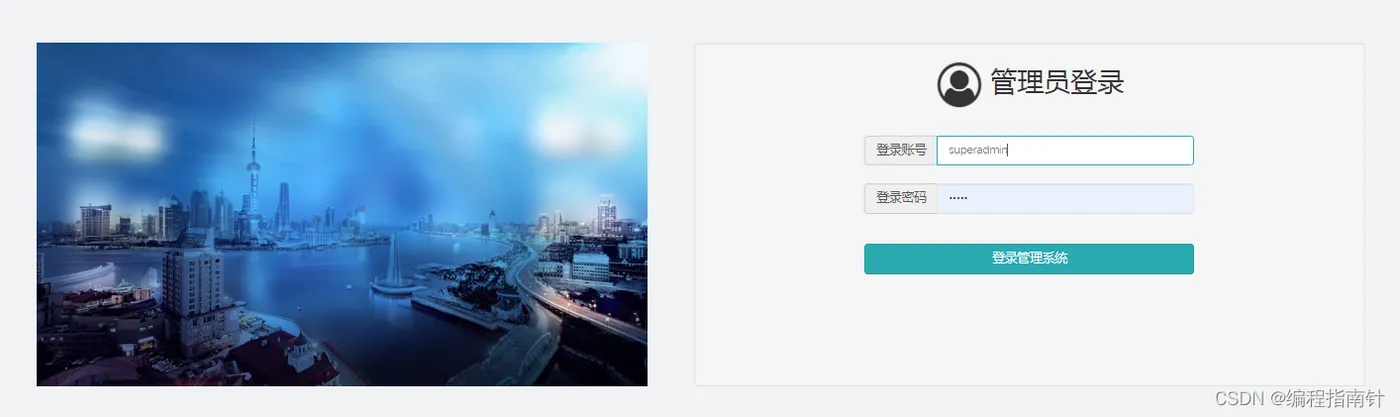Click the grey page background between photo and login panel
The image size is (1400, 417).
[671, 214]
